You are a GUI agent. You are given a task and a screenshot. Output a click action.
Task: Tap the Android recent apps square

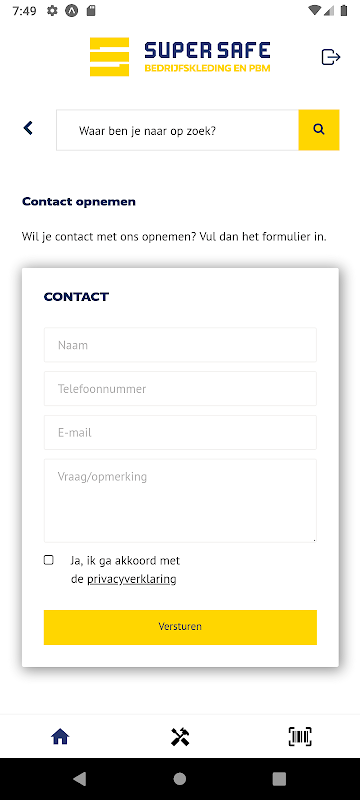pos(279,779)
